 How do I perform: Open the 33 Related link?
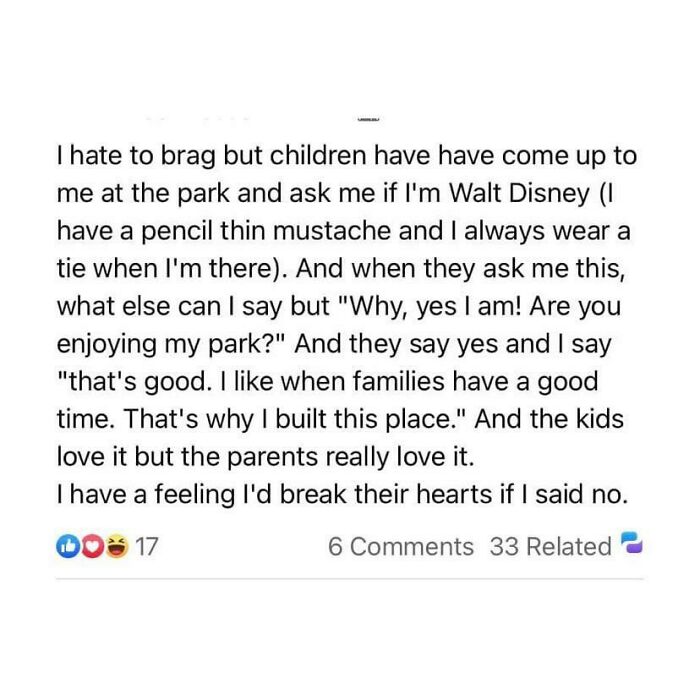(x=551, y=546)
